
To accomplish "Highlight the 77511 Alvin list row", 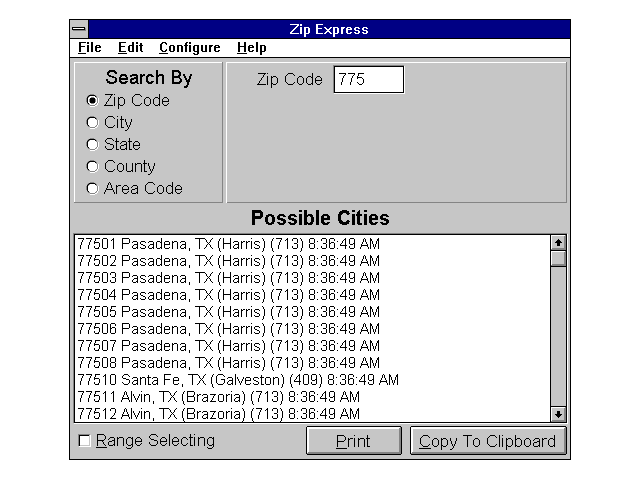I will (218, 397).
